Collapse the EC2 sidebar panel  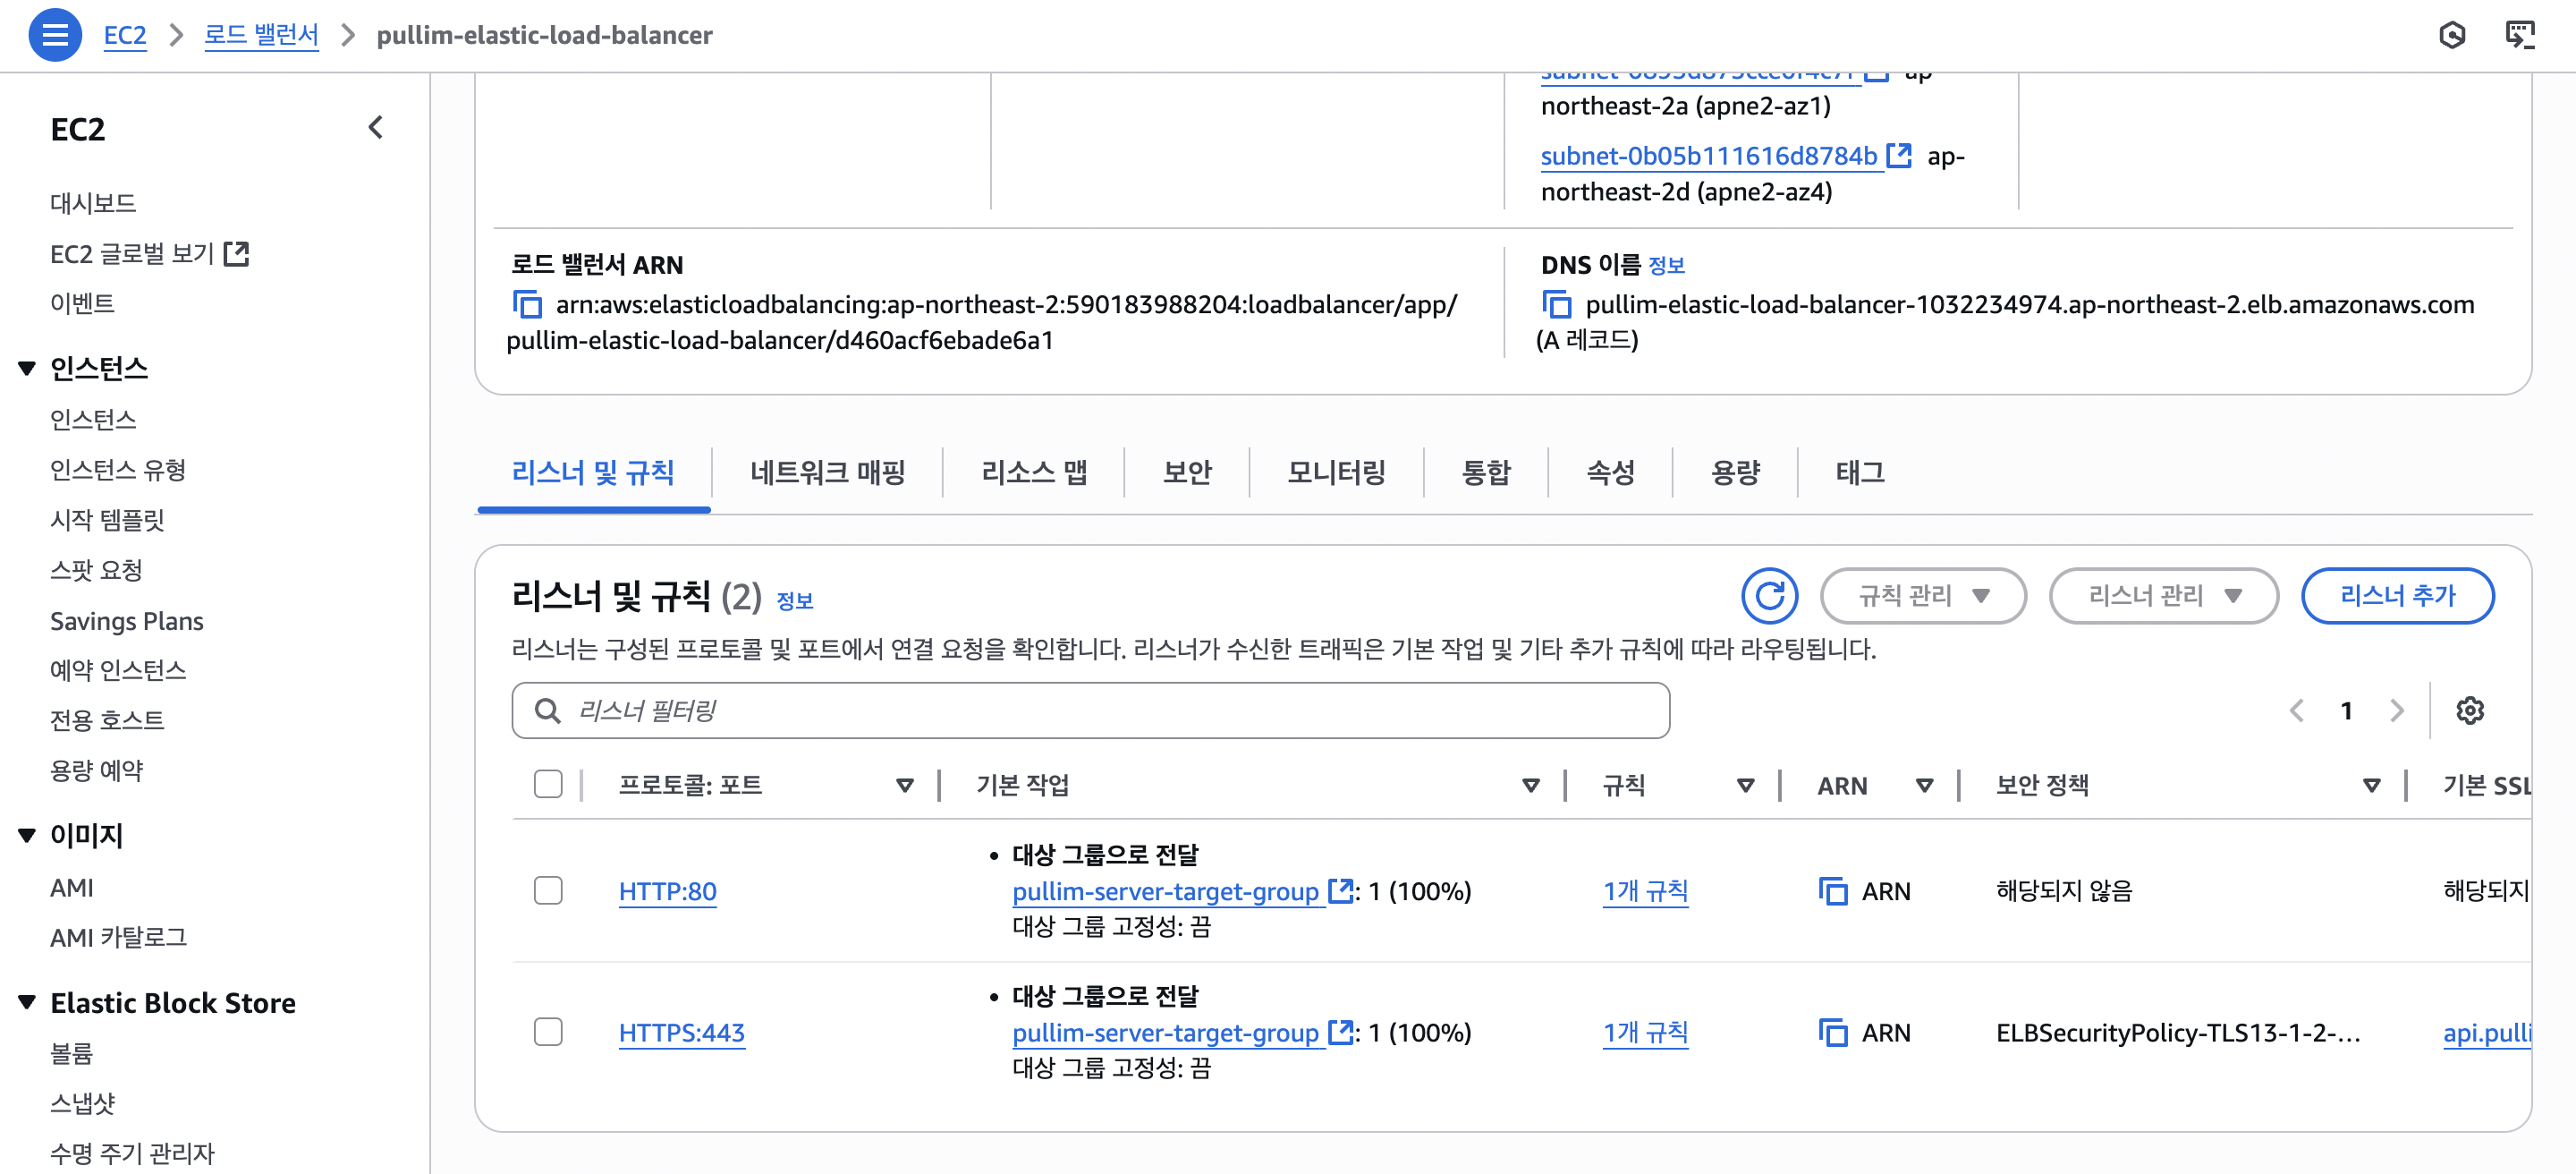point(375,128)
